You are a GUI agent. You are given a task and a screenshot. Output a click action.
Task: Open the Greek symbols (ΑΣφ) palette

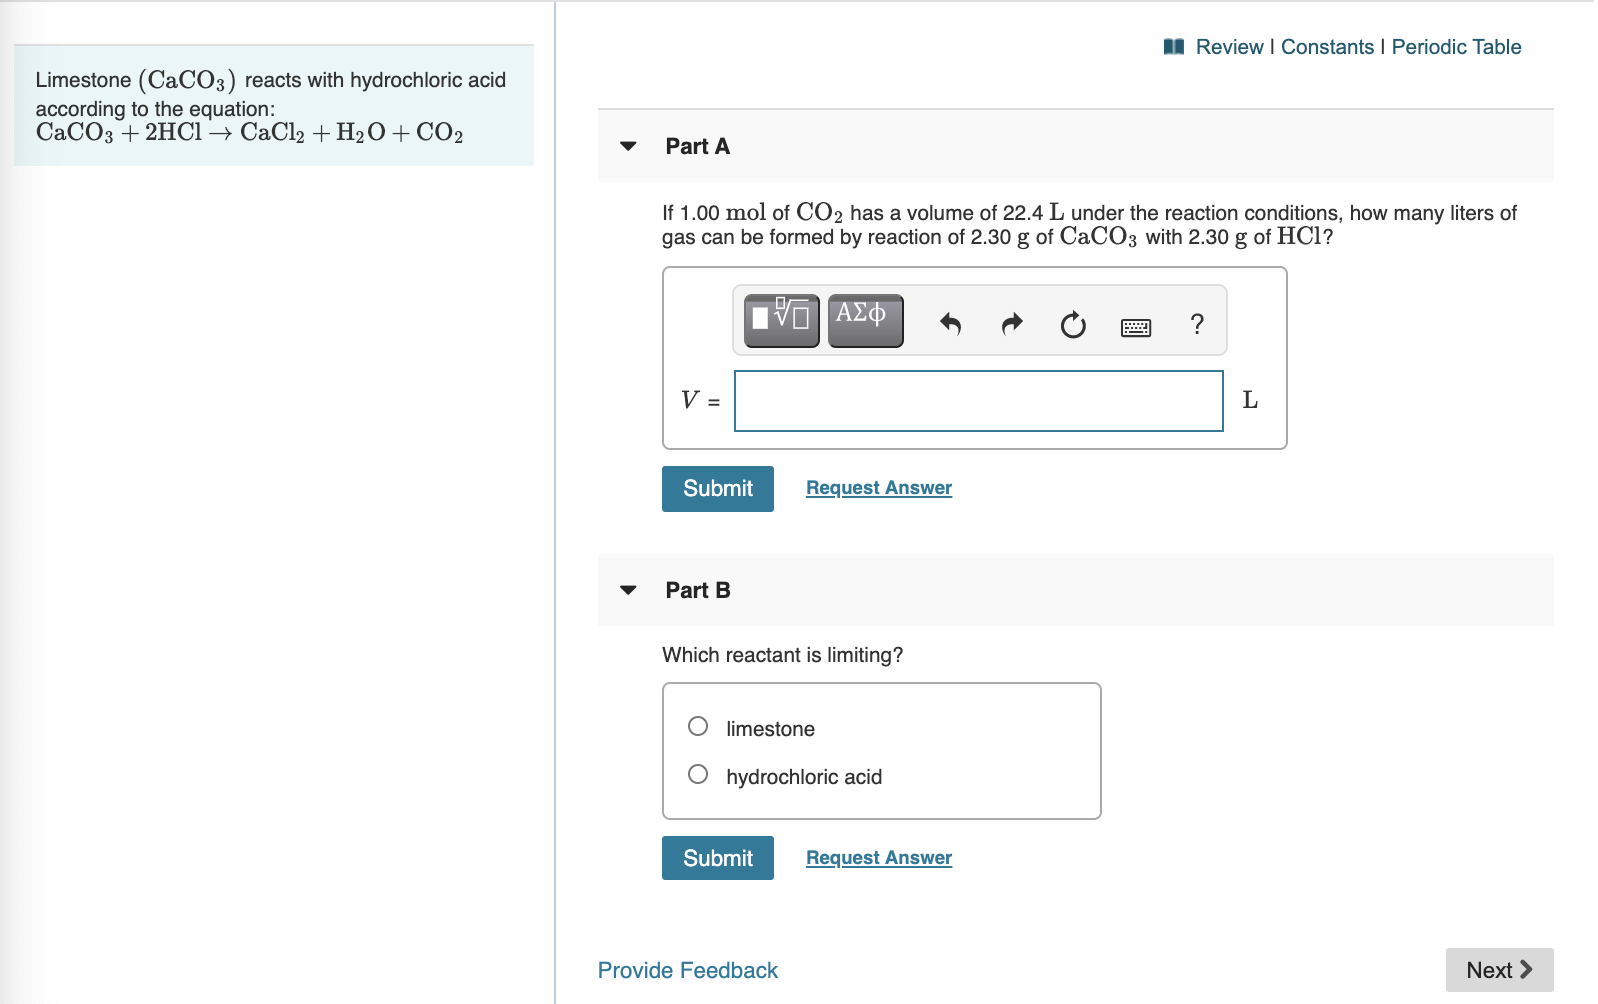click(x=864, y=320)
